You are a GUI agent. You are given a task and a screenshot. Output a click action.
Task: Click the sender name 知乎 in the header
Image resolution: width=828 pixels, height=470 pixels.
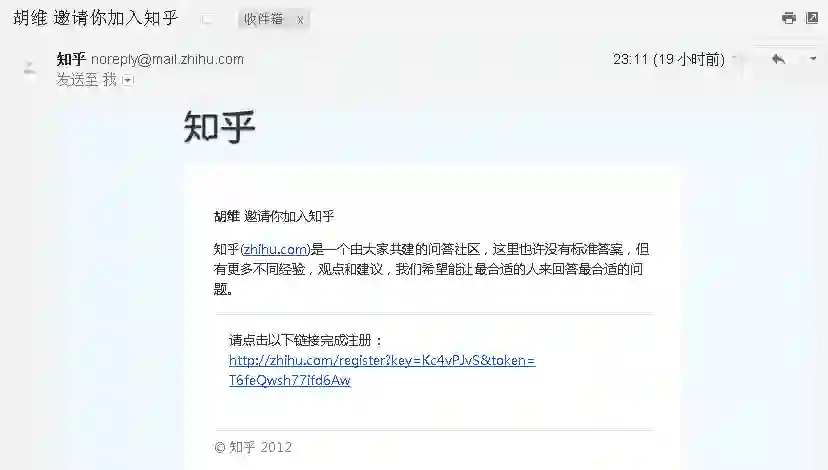click(71, 59)
